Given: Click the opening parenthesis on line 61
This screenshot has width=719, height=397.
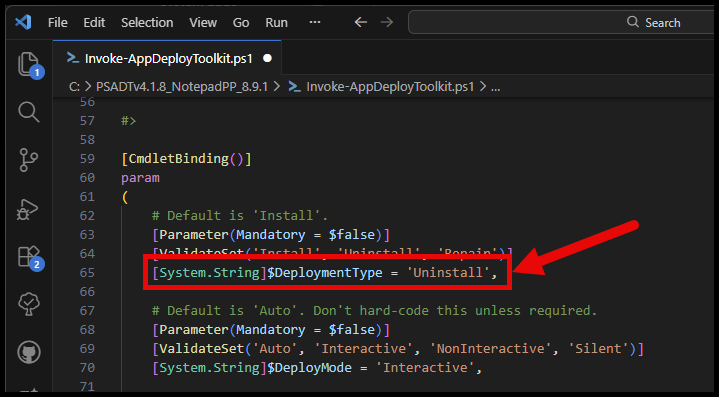Looking at the screenshot, I should 125,197.
